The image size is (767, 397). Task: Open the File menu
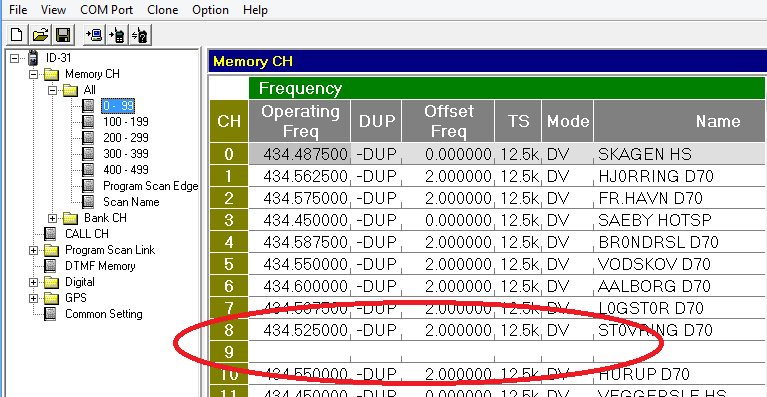[x=18, y=10]
